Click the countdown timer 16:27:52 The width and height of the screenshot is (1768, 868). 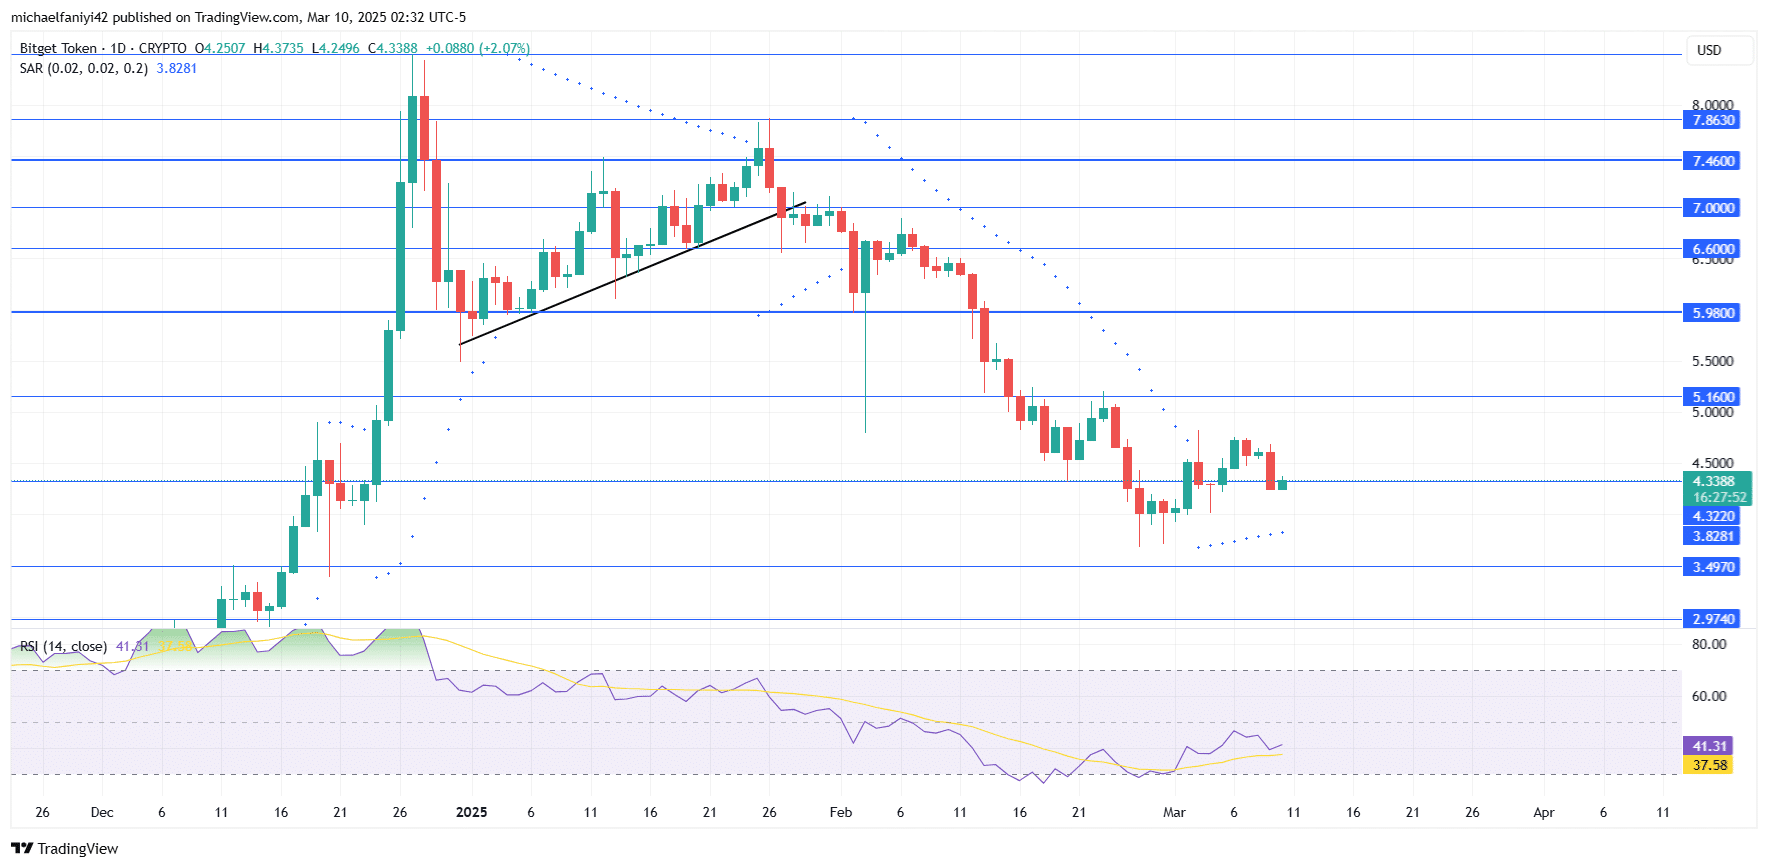click(1719, 497)
